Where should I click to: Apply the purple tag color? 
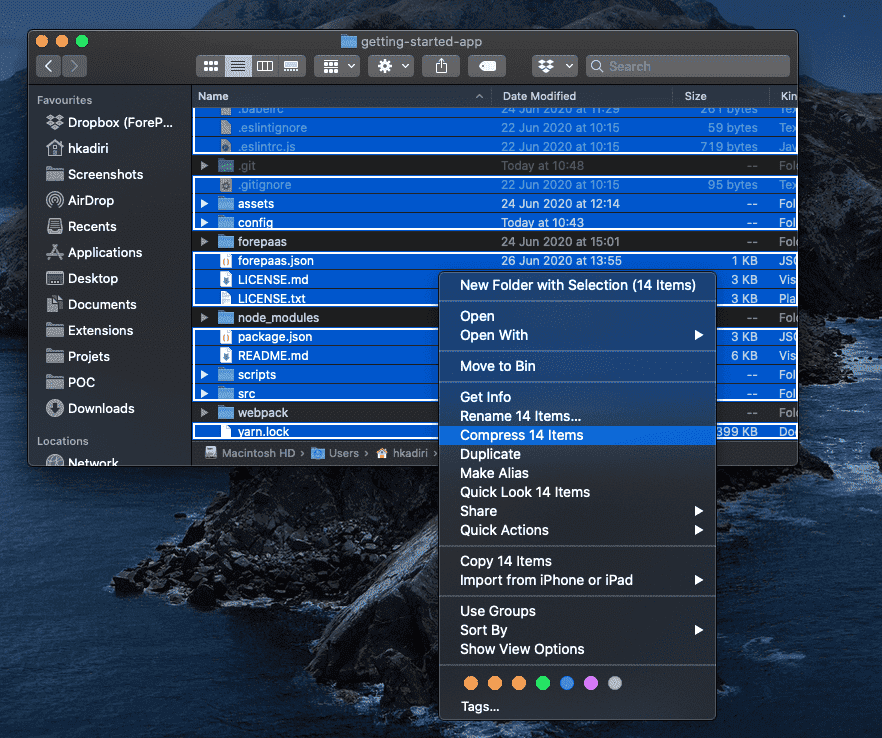click(x=591, y=683)
